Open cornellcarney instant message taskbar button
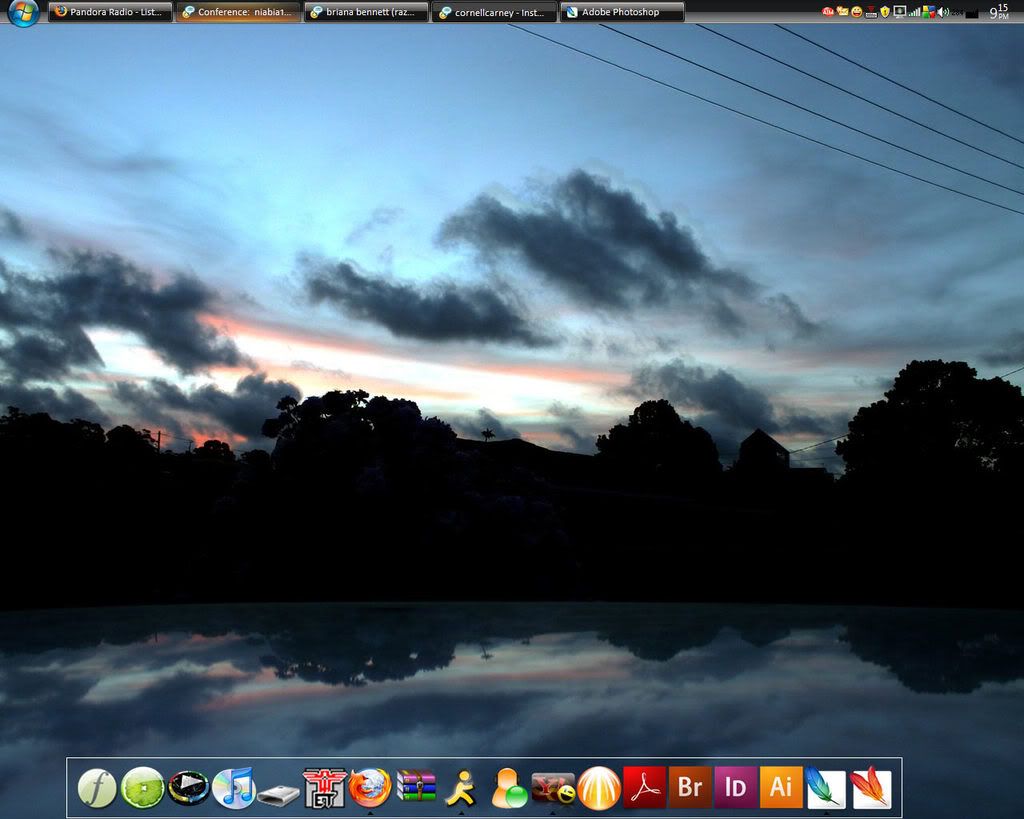The width and height of the screenshot is (1024, 819). click(x=494, y=12)
